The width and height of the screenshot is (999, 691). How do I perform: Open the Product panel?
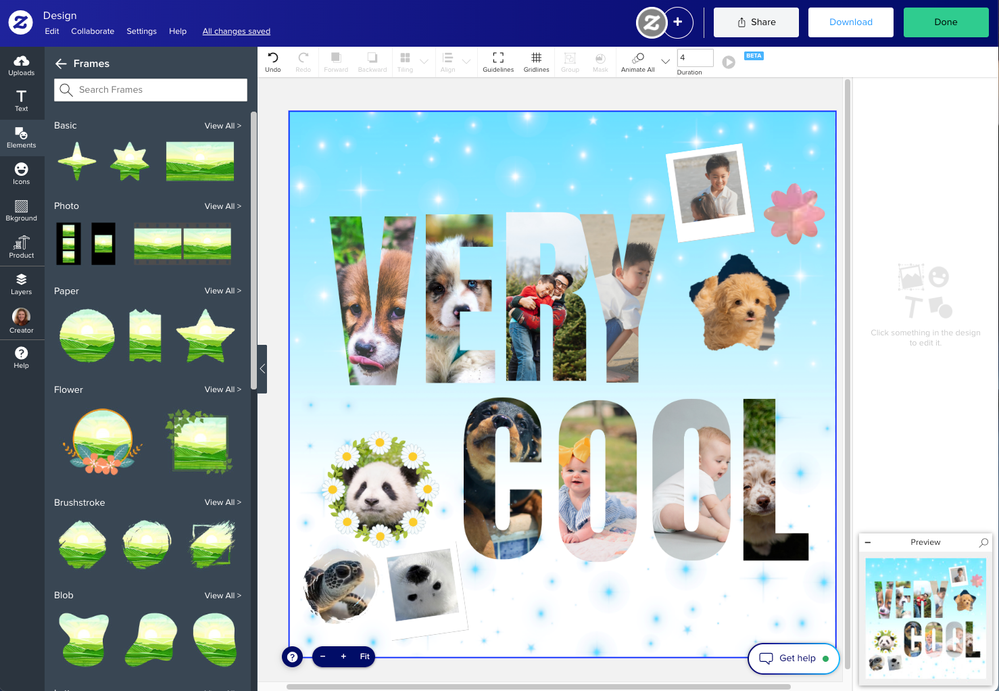click(21, 247)
